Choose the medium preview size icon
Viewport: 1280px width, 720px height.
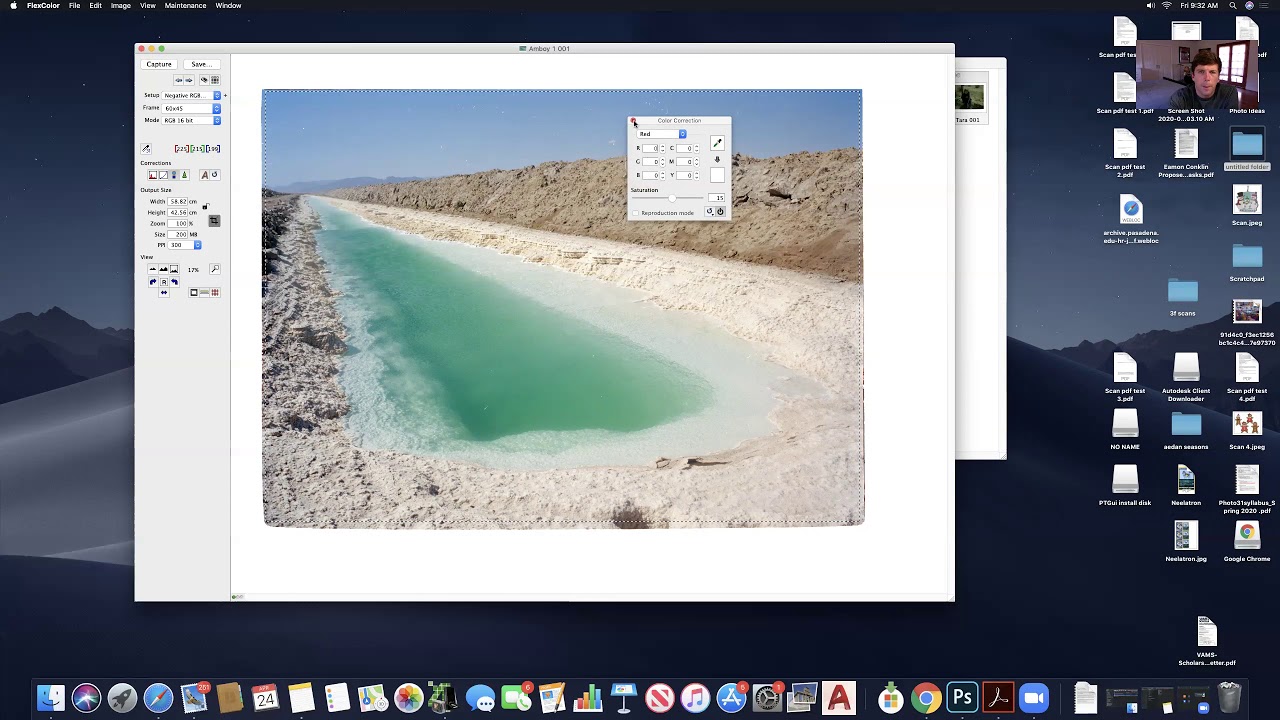(163, 269)
